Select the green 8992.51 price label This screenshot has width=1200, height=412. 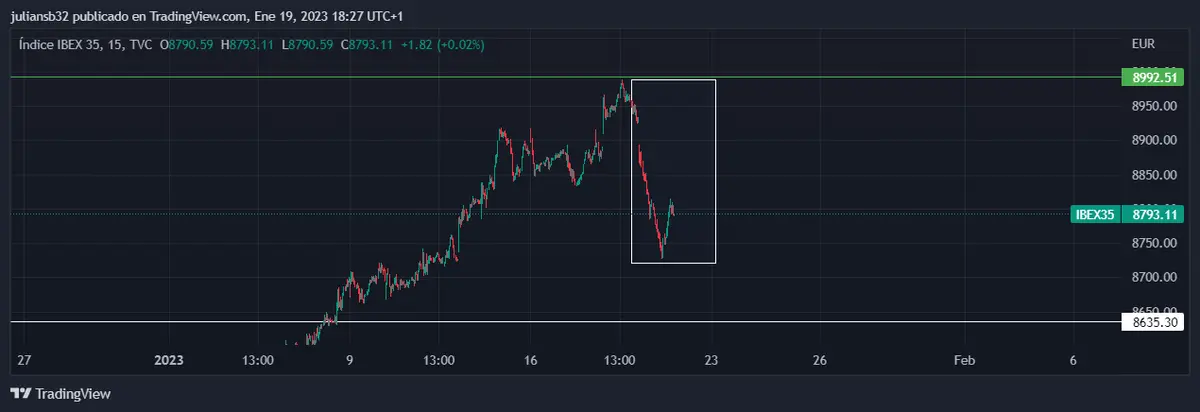(x=1153, y=77)
